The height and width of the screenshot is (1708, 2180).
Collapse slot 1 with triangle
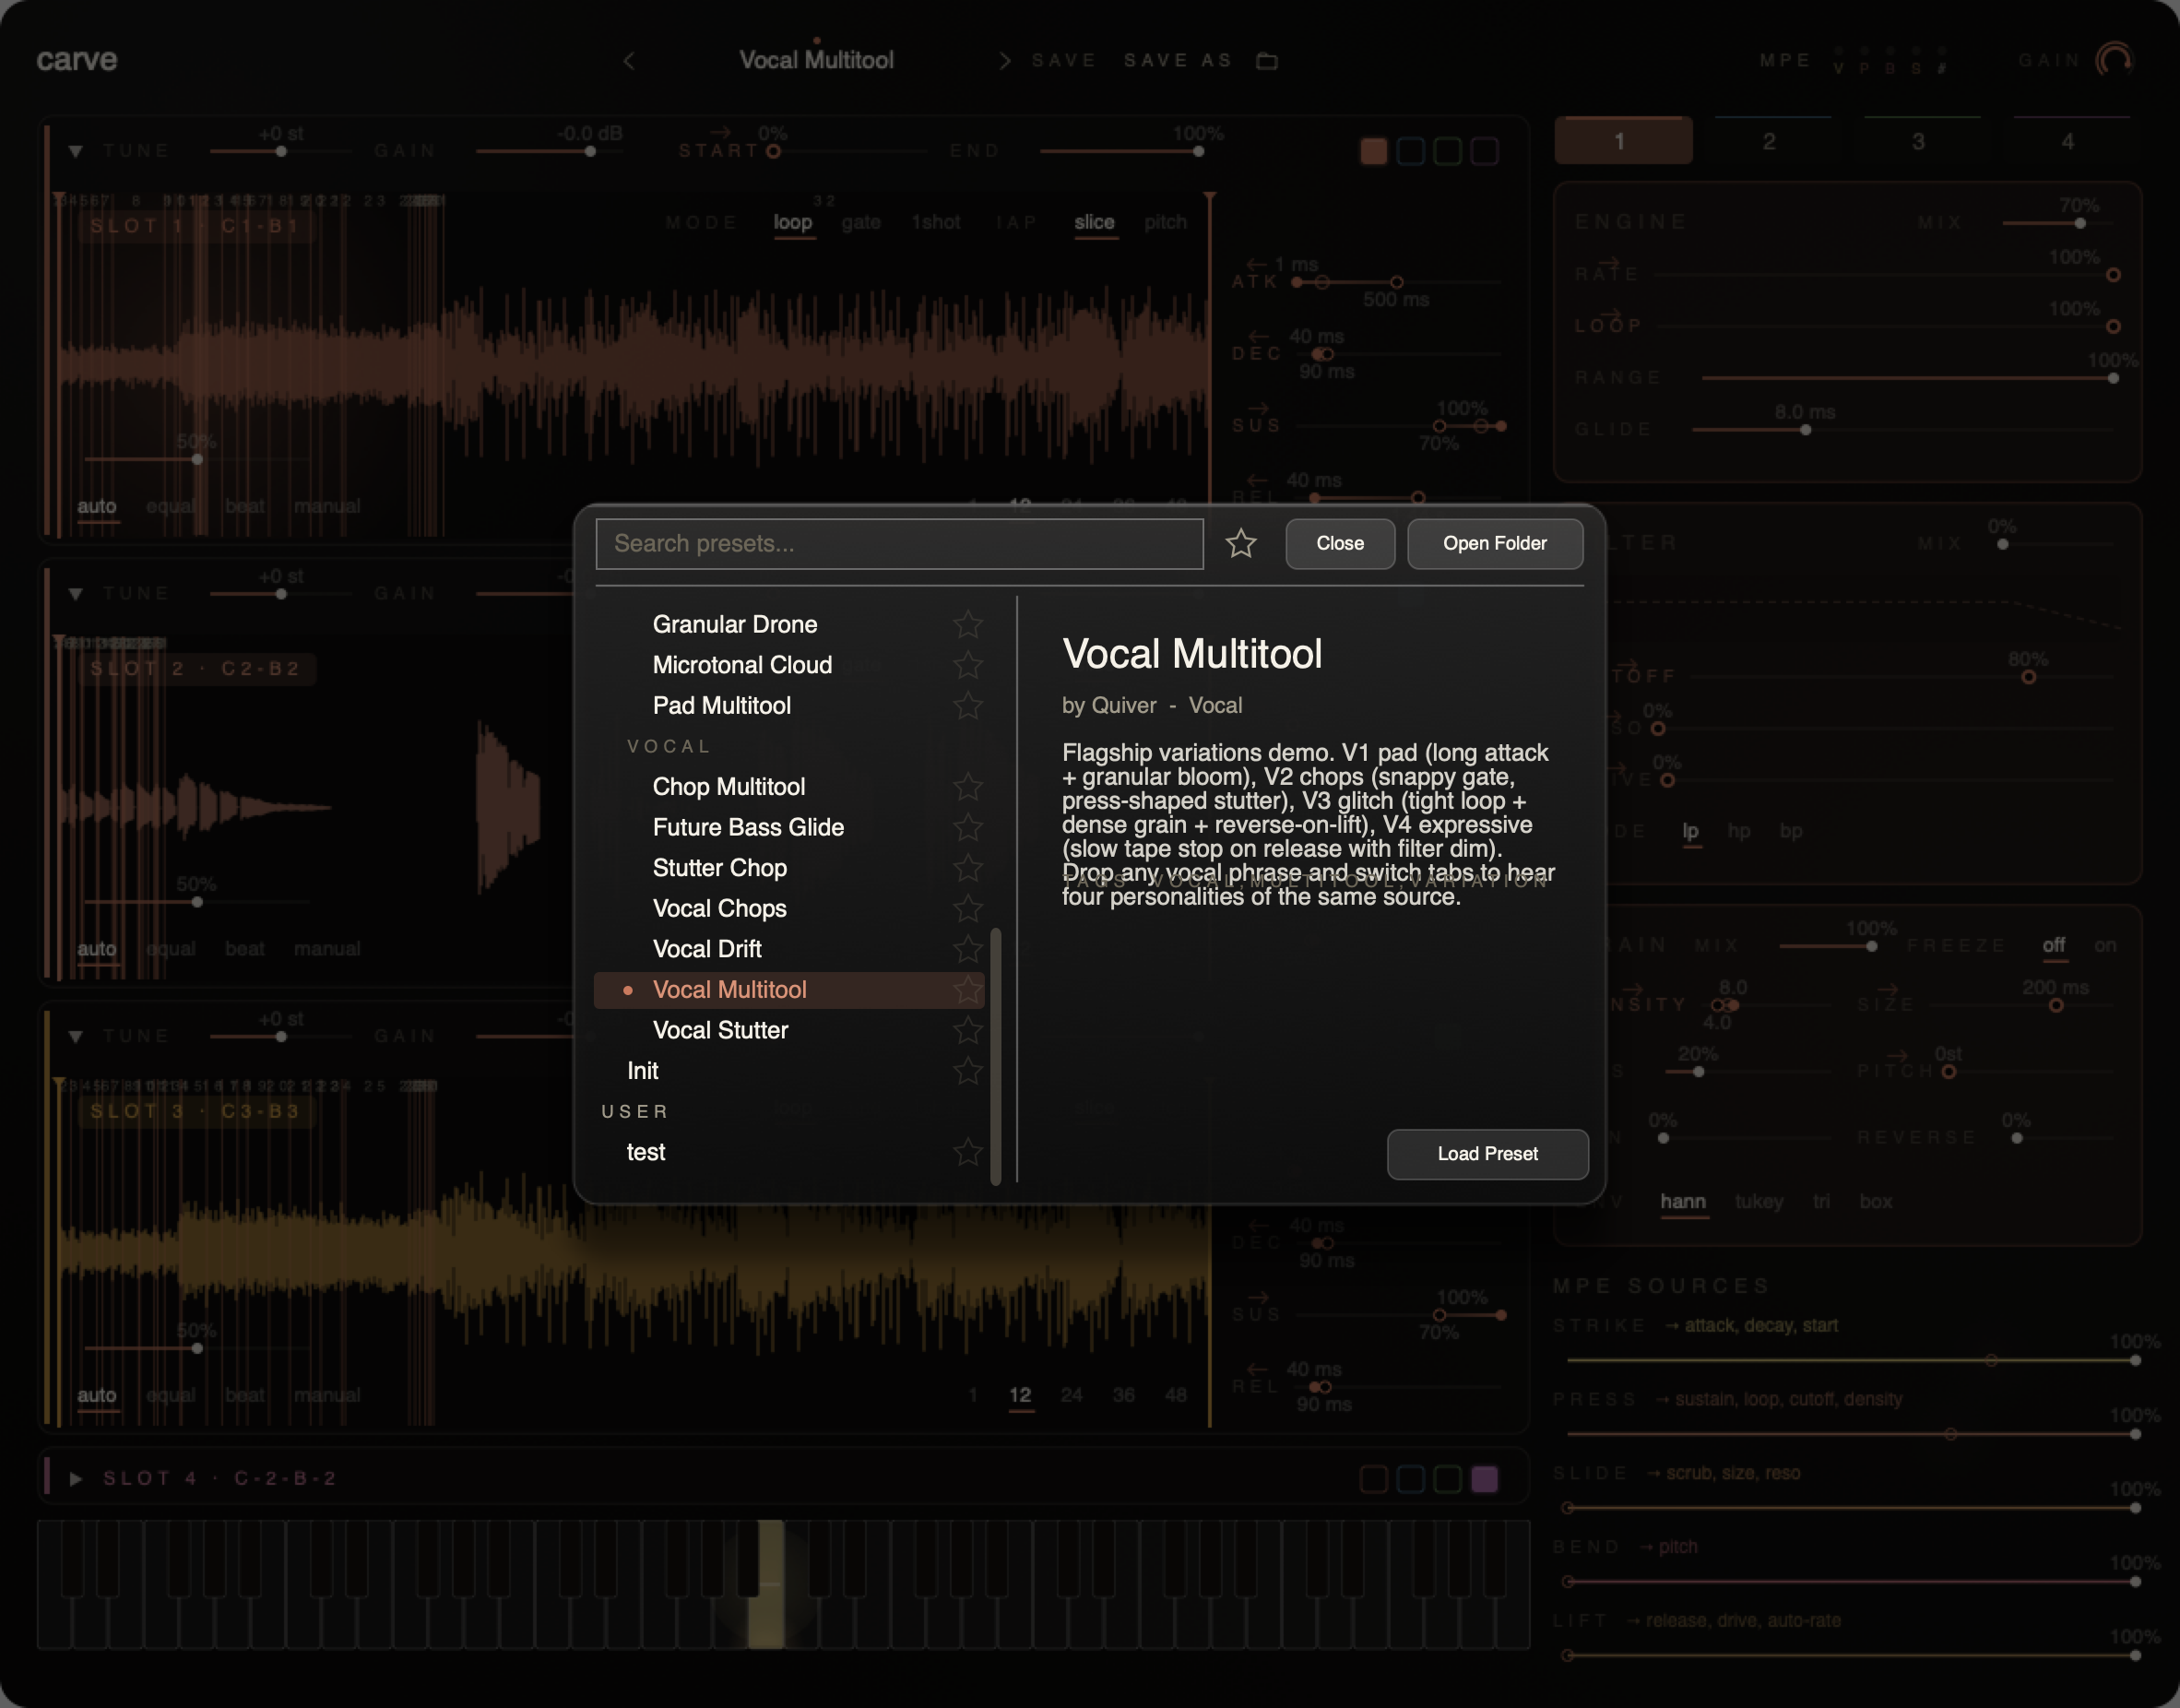coord(75,151)
